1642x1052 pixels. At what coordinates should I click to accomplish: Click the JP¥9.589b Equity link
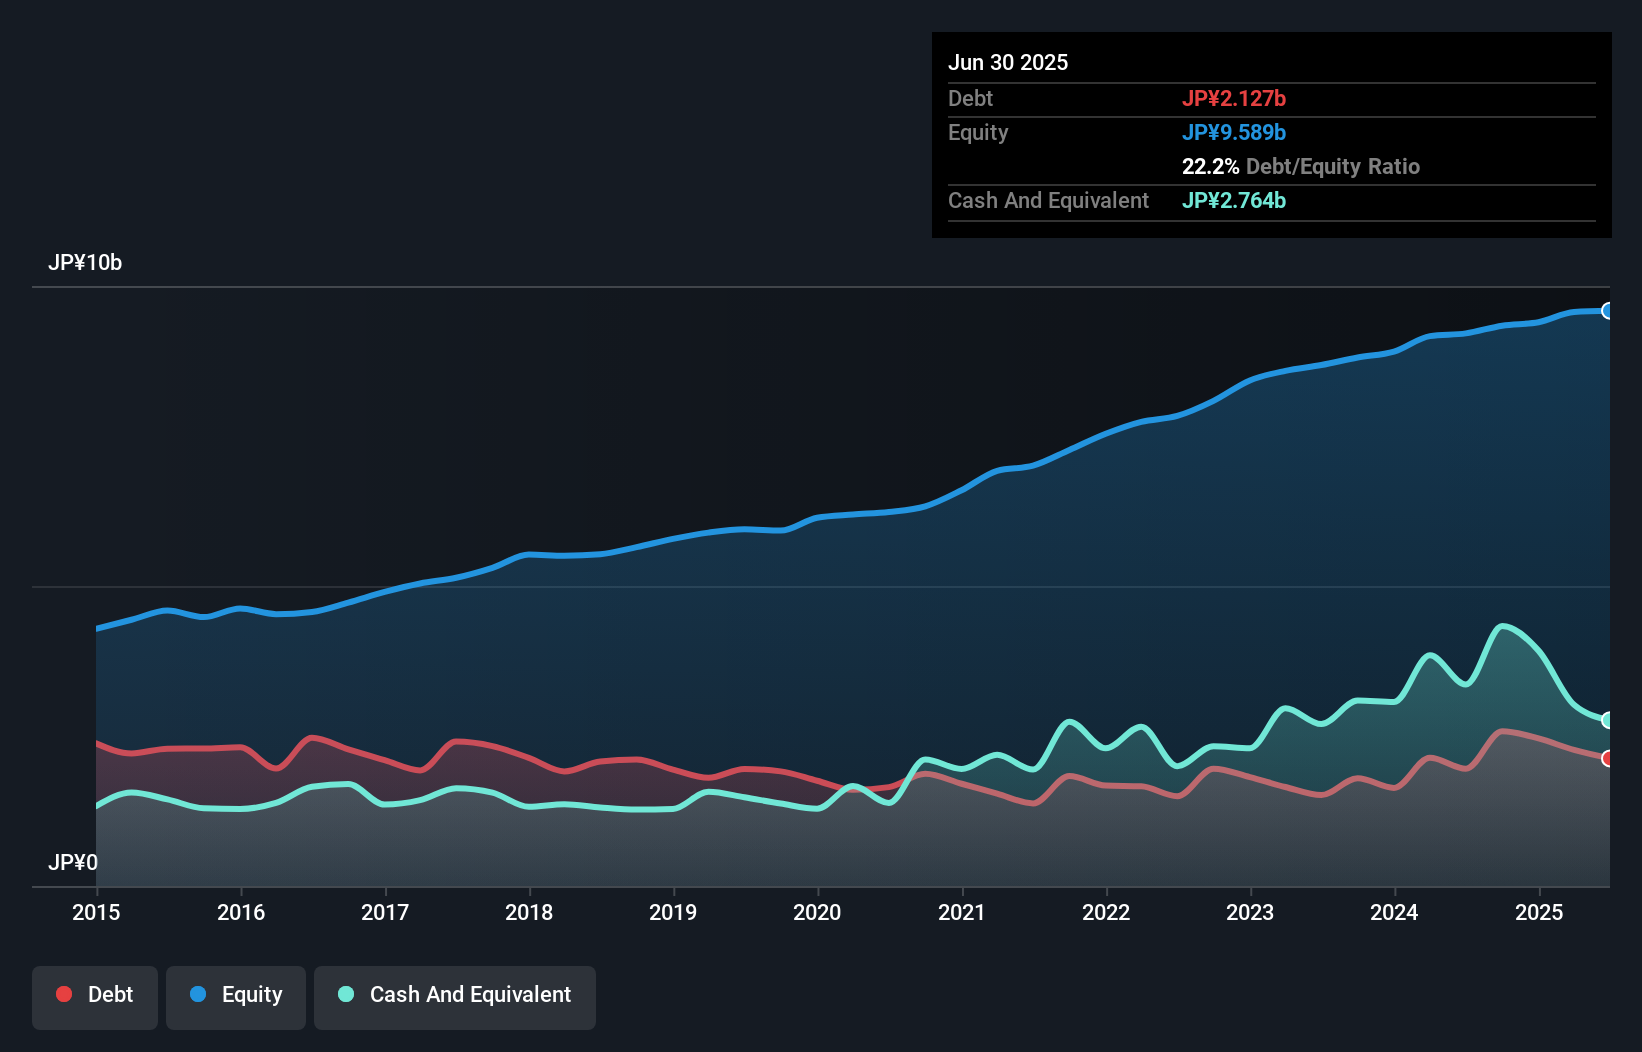(x=1235, y=132)
